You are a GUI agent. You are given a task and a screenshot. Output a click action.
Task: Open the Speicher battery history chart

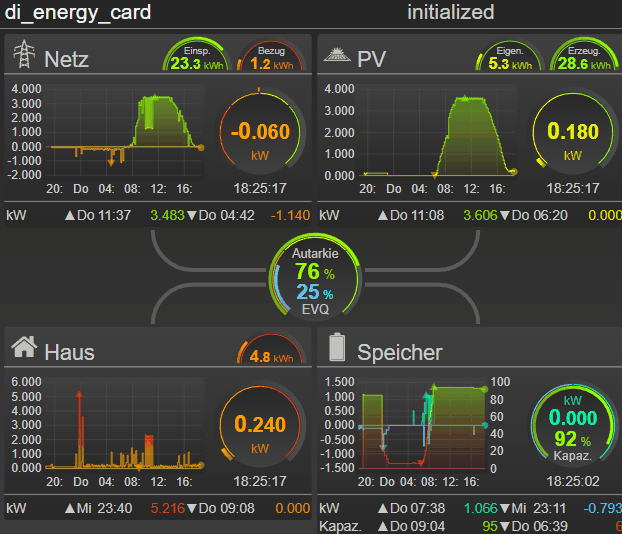[420, 425]
